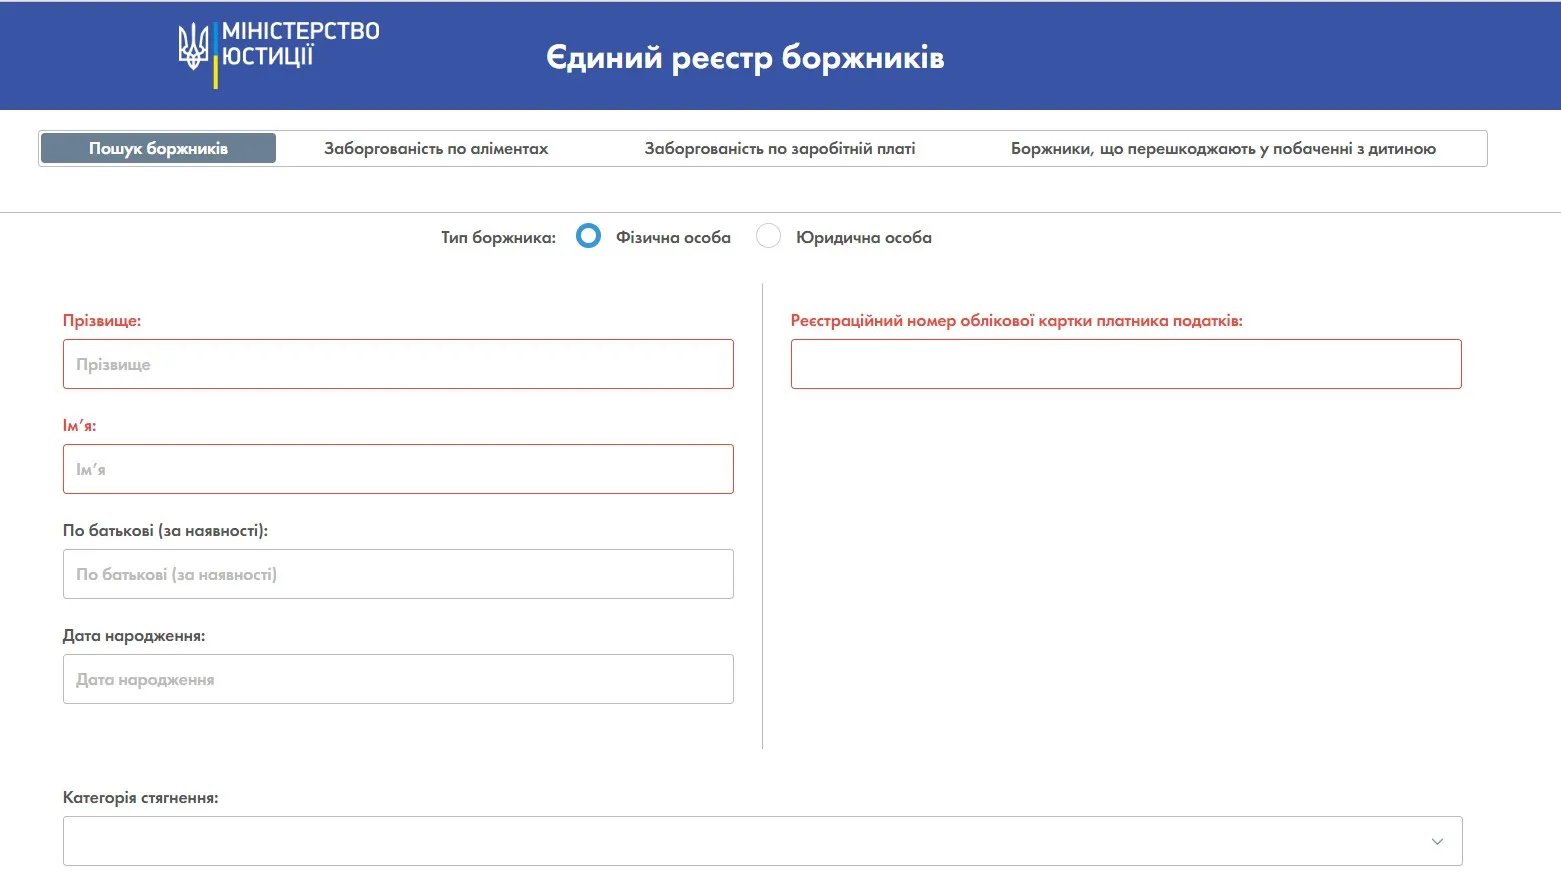Click the Категорія стягнення label

(140, 798)
